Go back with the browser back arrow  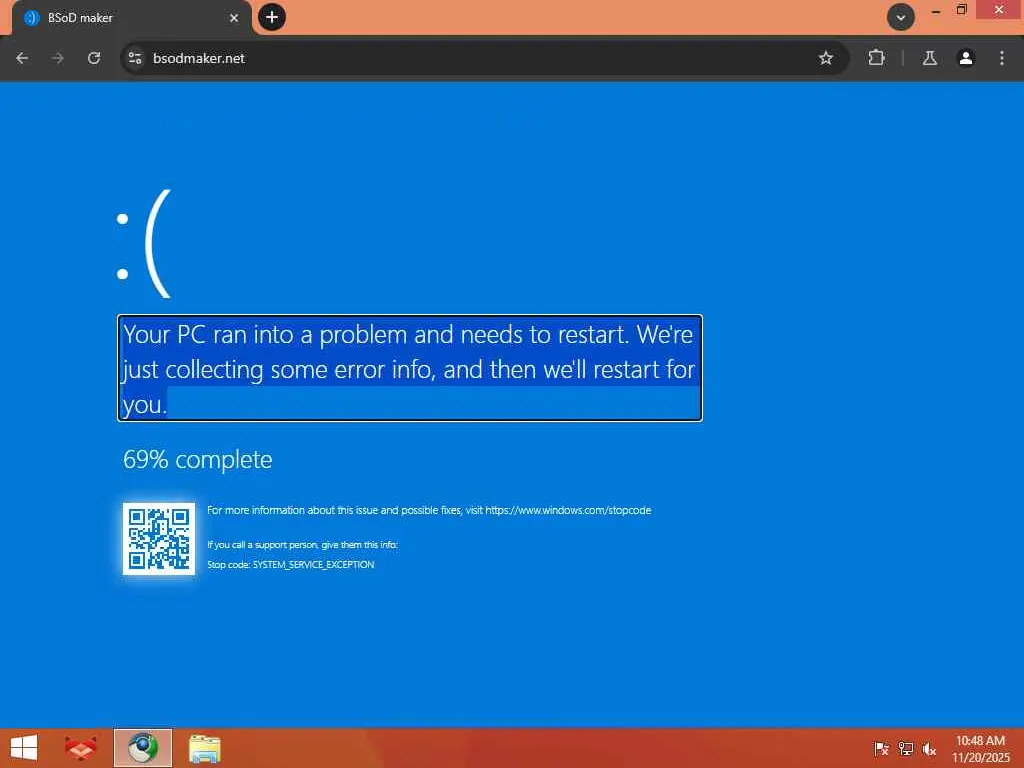[22, 58]
